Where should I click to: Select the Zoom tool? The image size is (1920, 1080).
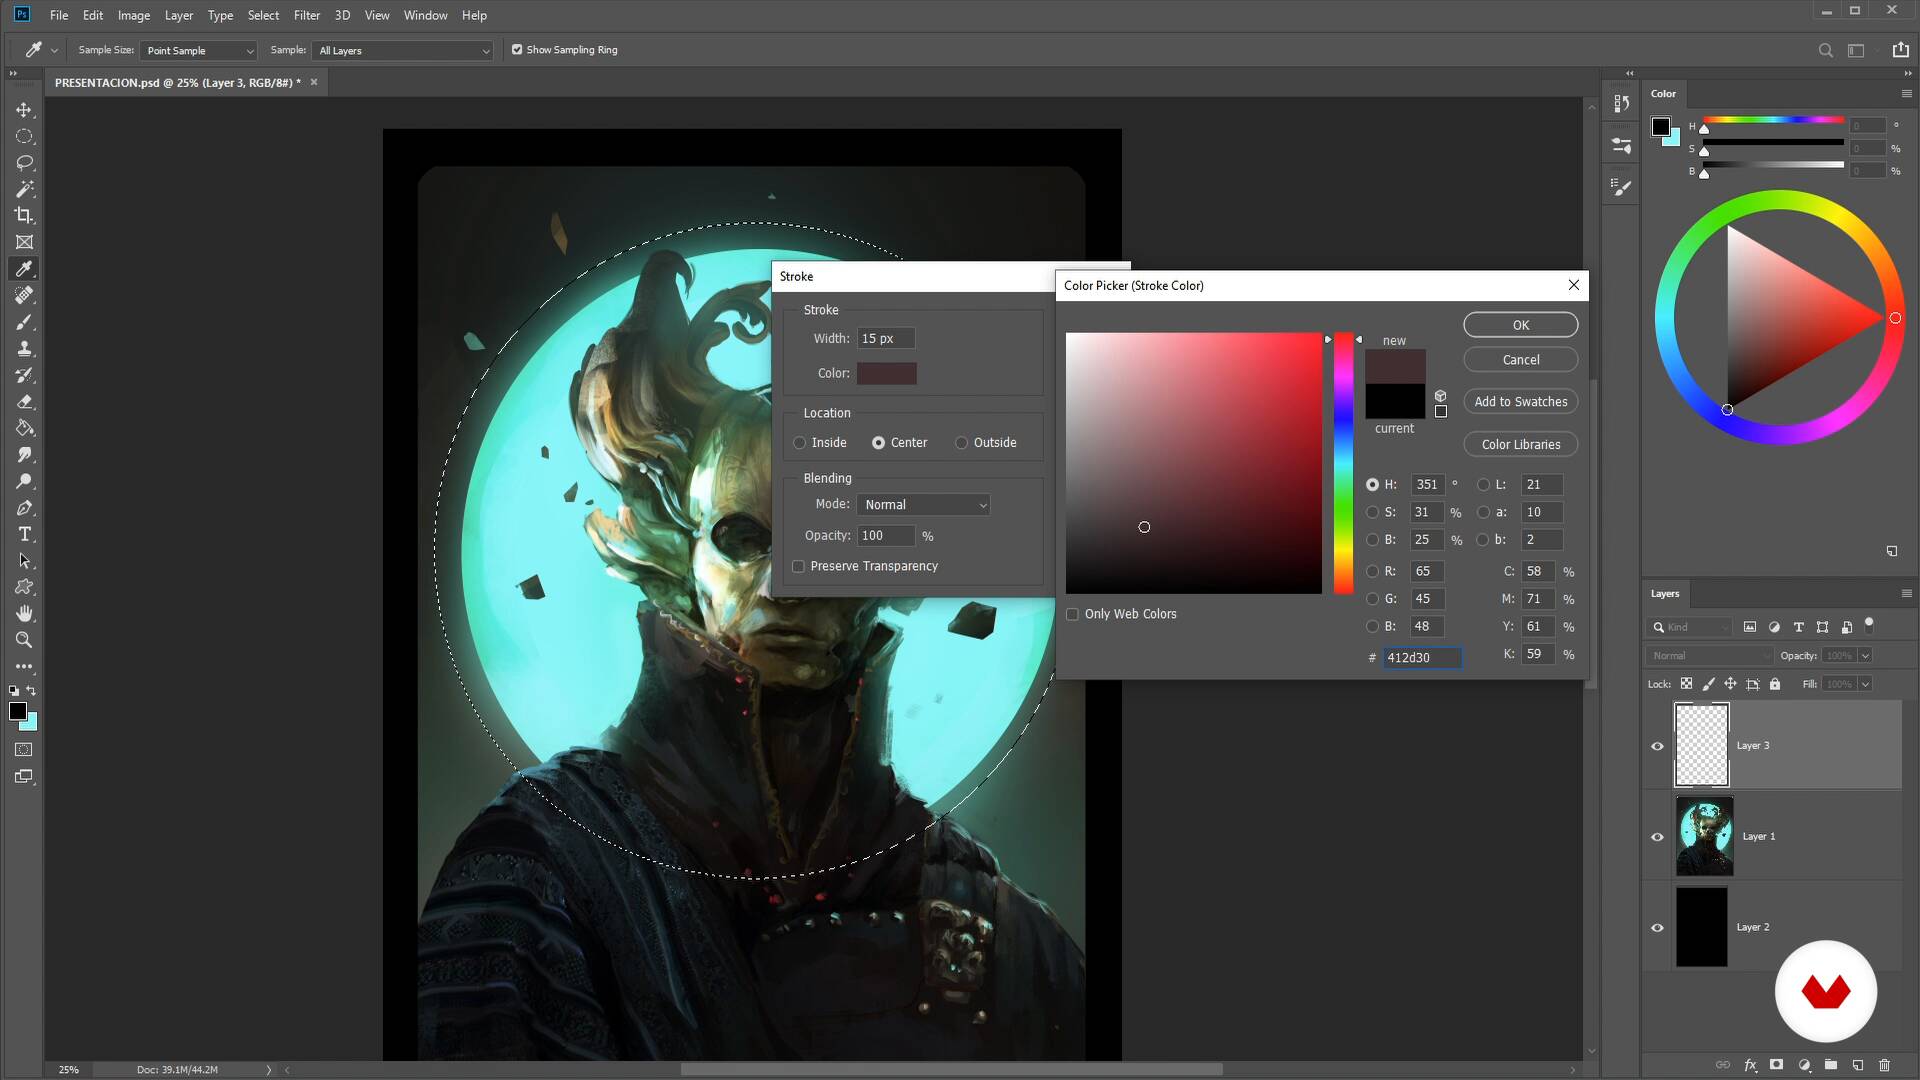[24, 640]
